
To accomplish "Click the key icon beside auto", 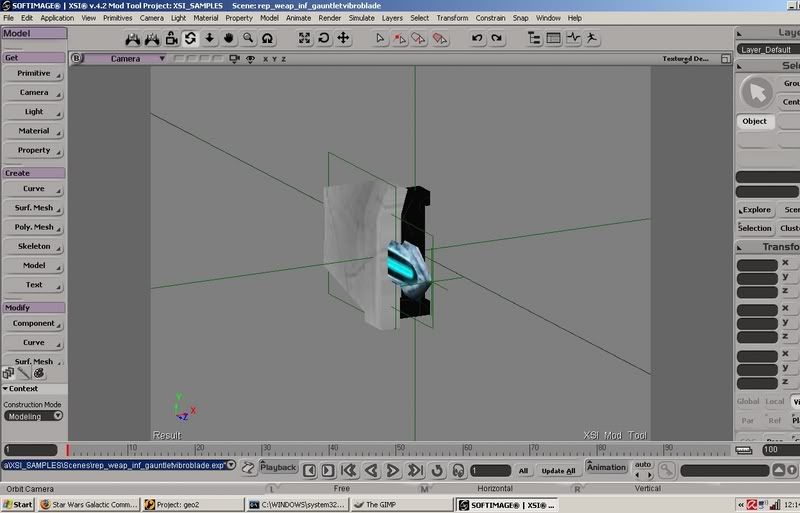I will pos(666,470).
